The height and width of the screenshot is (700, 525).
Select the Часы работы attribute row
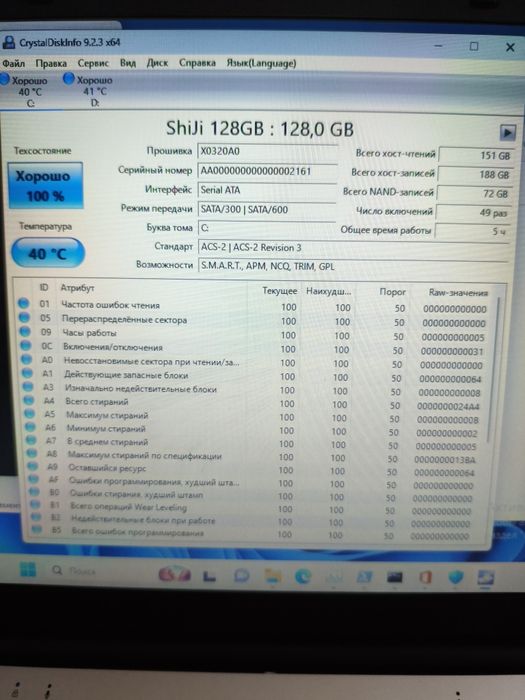pos(252,334)
